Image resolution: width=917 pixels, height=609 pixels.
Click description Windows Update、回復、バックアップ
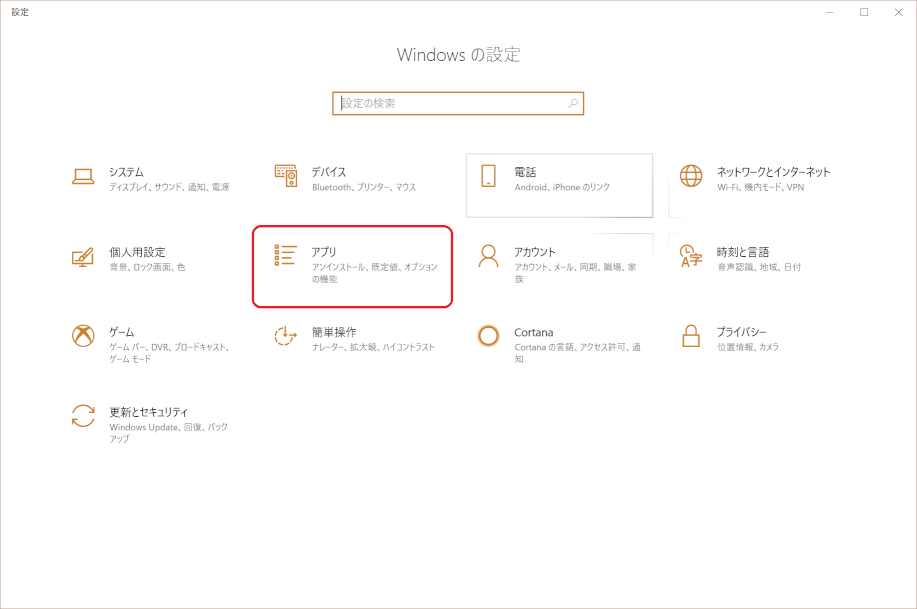pyautogui.click(x=168, y=433)
